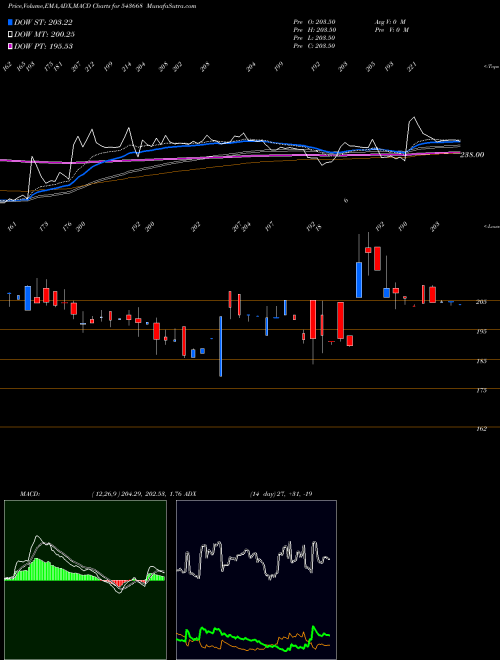500x660 pixels.
Task: Click the MACD (12,26,9) parameter values text
Action: pyautogui.click(x=137, y=494)
